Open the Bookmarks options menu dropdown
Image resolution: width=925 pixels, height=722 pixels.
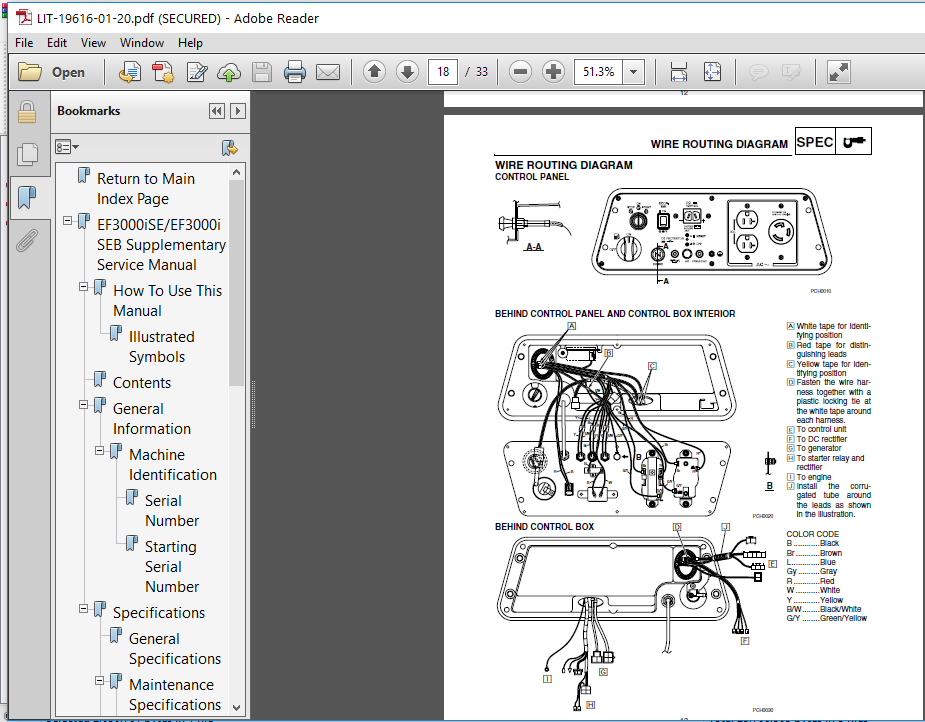tap(67, 147)
